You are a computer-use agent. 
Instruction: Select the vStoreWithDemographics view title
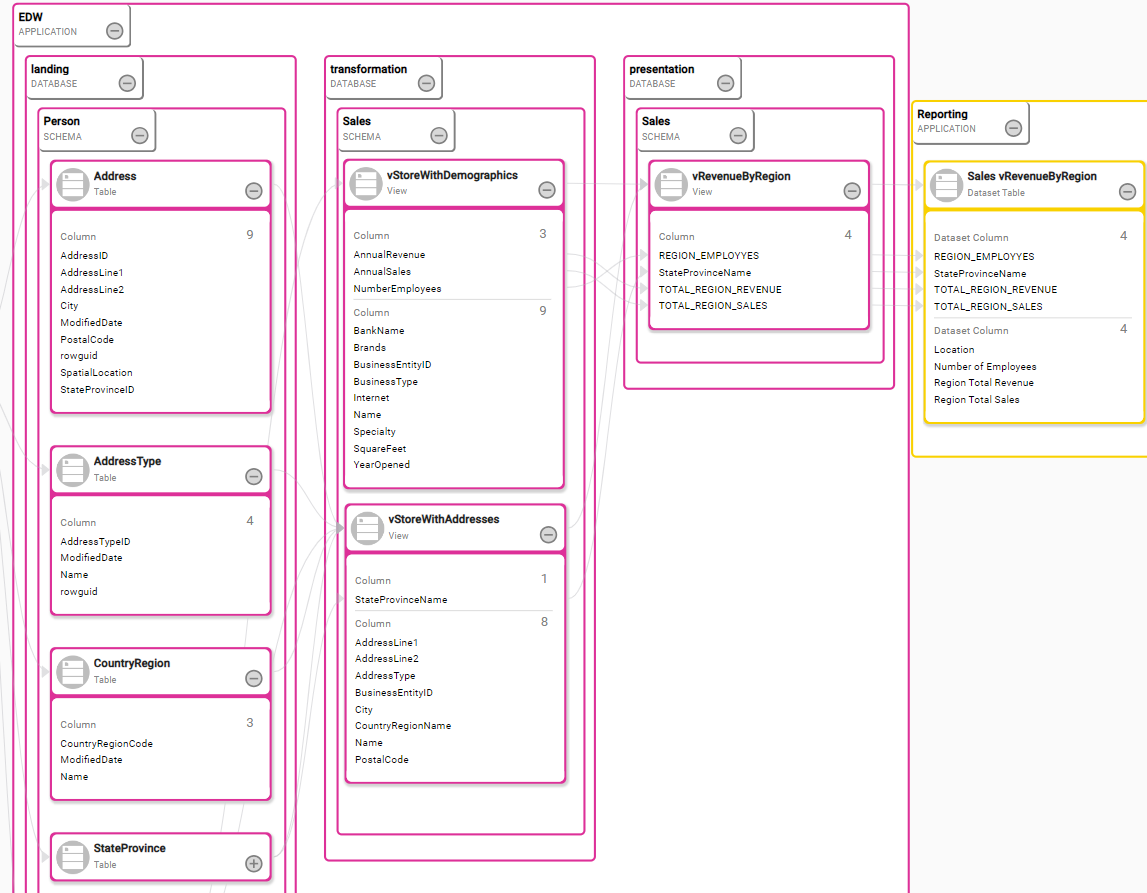pyautogui.click(x=452, y=176)
